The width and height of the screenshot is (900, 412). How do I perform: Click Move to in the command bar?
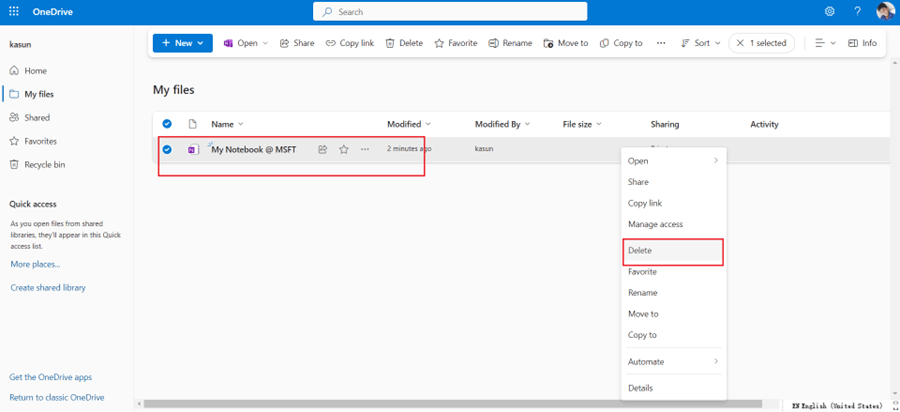click(x=566, y=43)
